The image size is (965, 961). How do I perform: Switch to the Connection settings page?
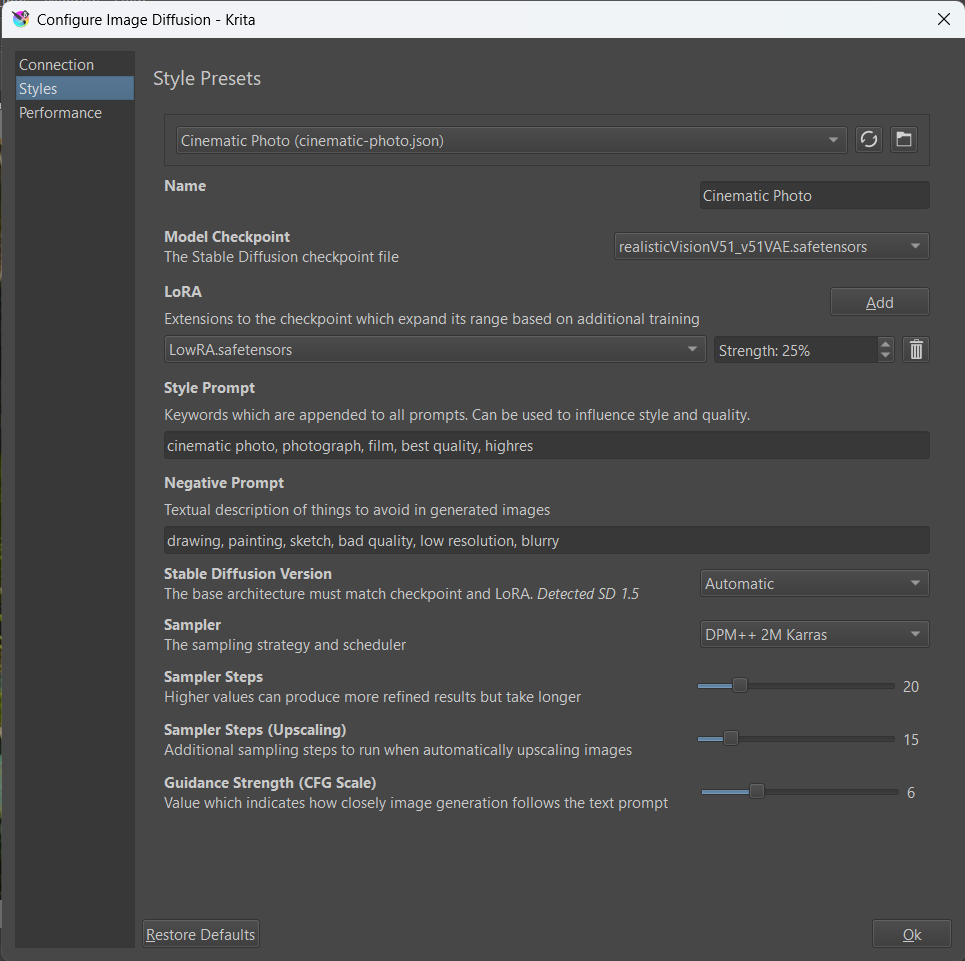click(74, 65)
